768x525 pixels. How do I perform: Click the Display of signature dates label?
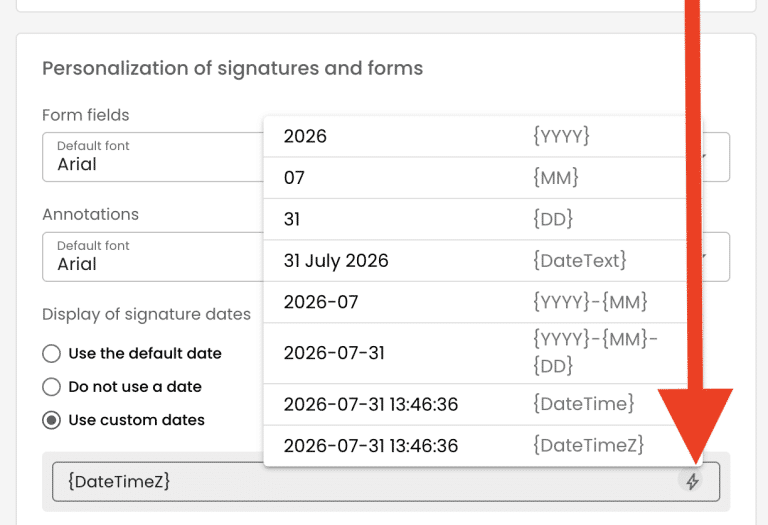tap(146, 314)
